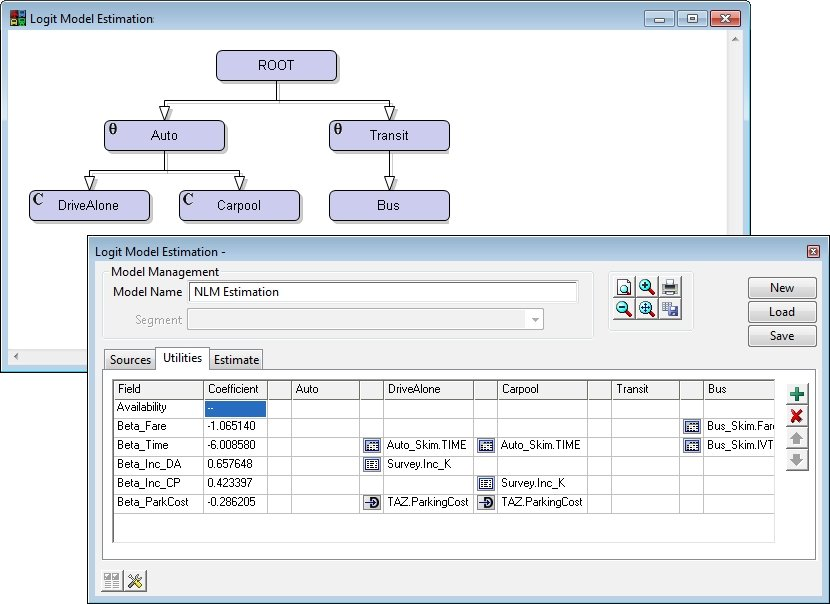Click the link icon beside DriveAlone TAZ.ParkingCost
This screenshot has height=604, width=830.
(371, 502)
